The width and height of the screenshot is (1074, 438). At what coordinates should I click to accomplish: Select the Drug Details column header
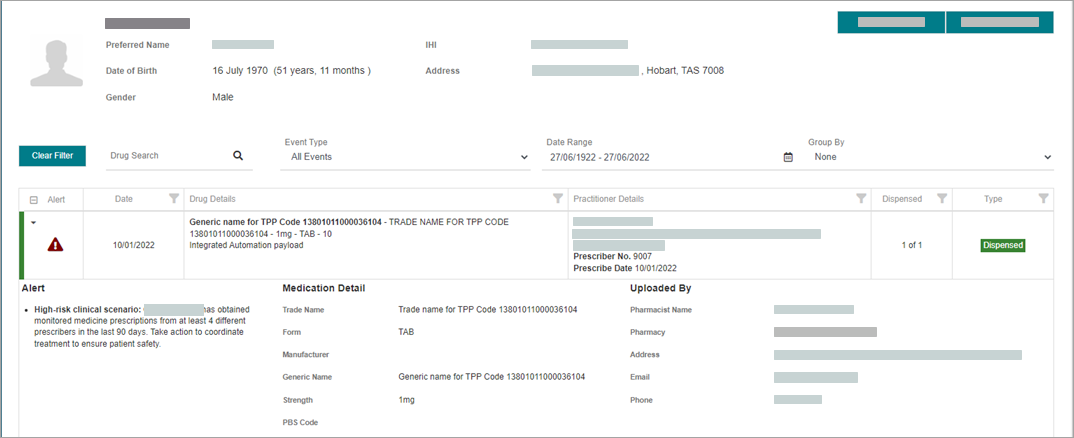(x=213, y=199)
